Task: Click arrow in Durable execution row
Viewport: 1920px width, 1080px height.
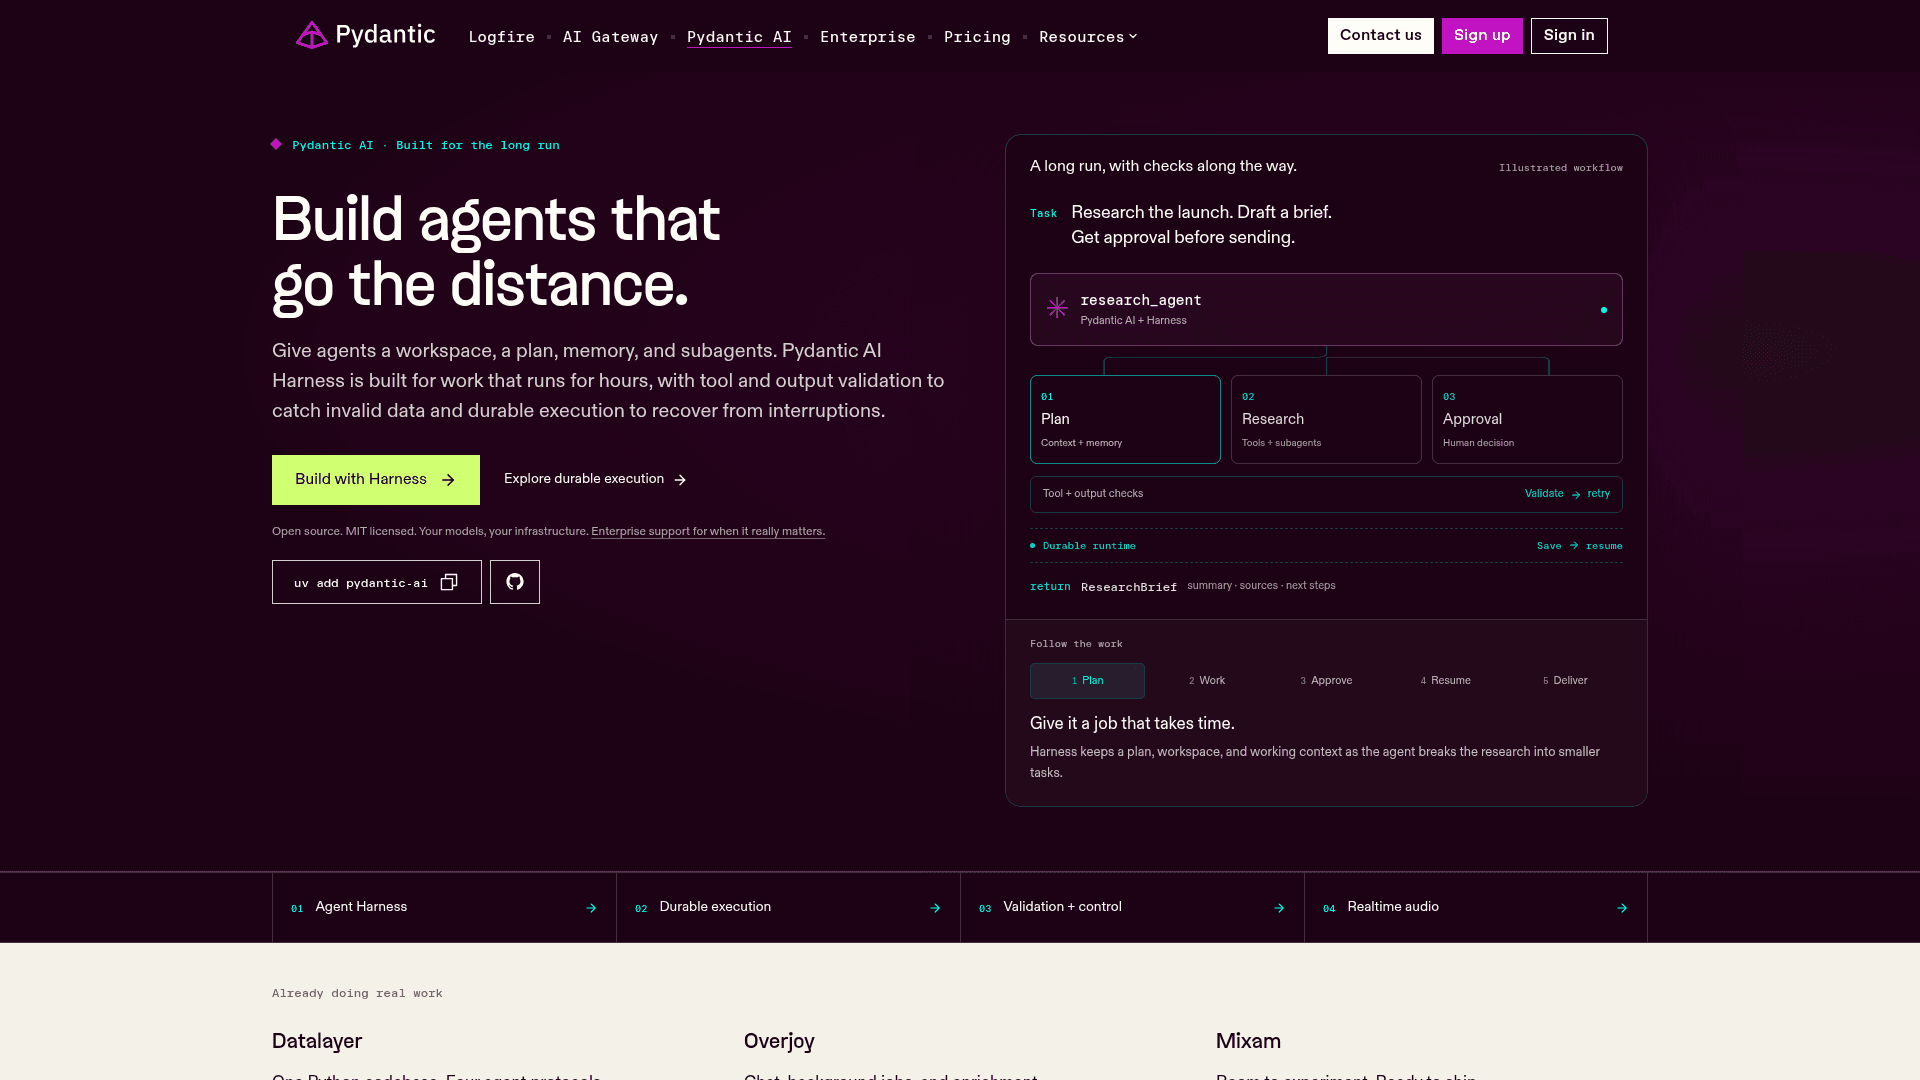Action: (x=935, y=908)
